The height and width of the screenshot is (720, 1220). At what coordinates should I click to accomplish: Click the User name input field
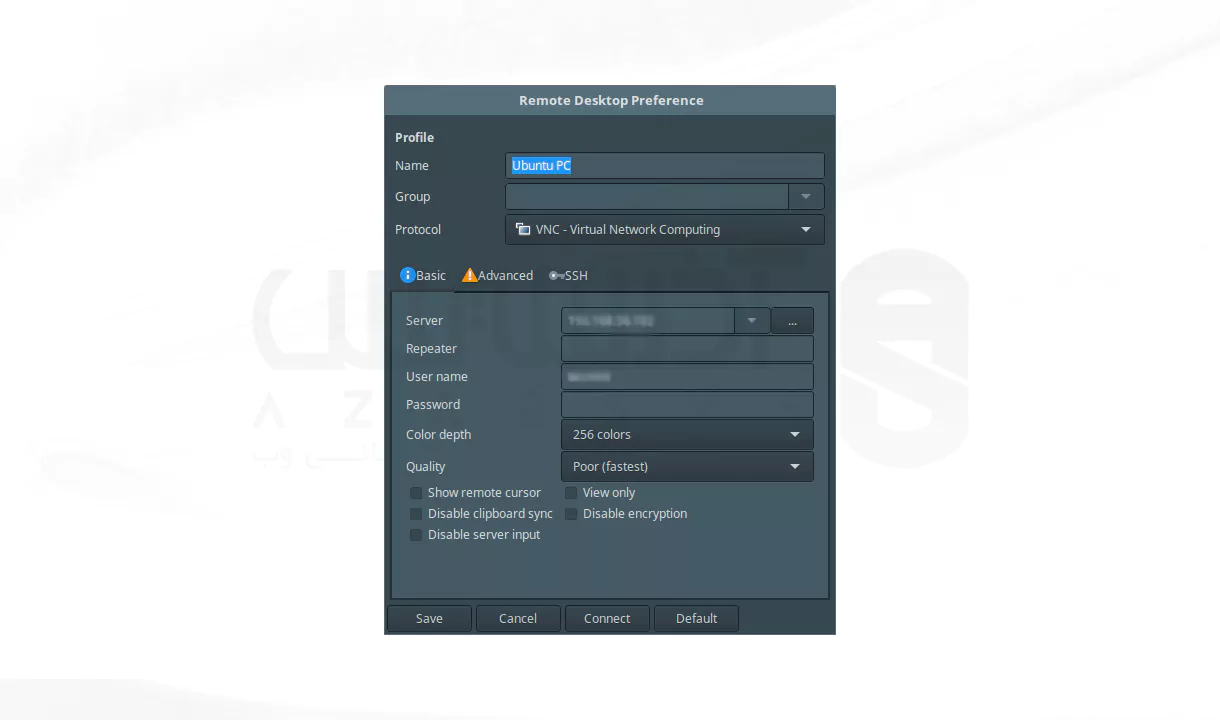(x=687, y=377)
